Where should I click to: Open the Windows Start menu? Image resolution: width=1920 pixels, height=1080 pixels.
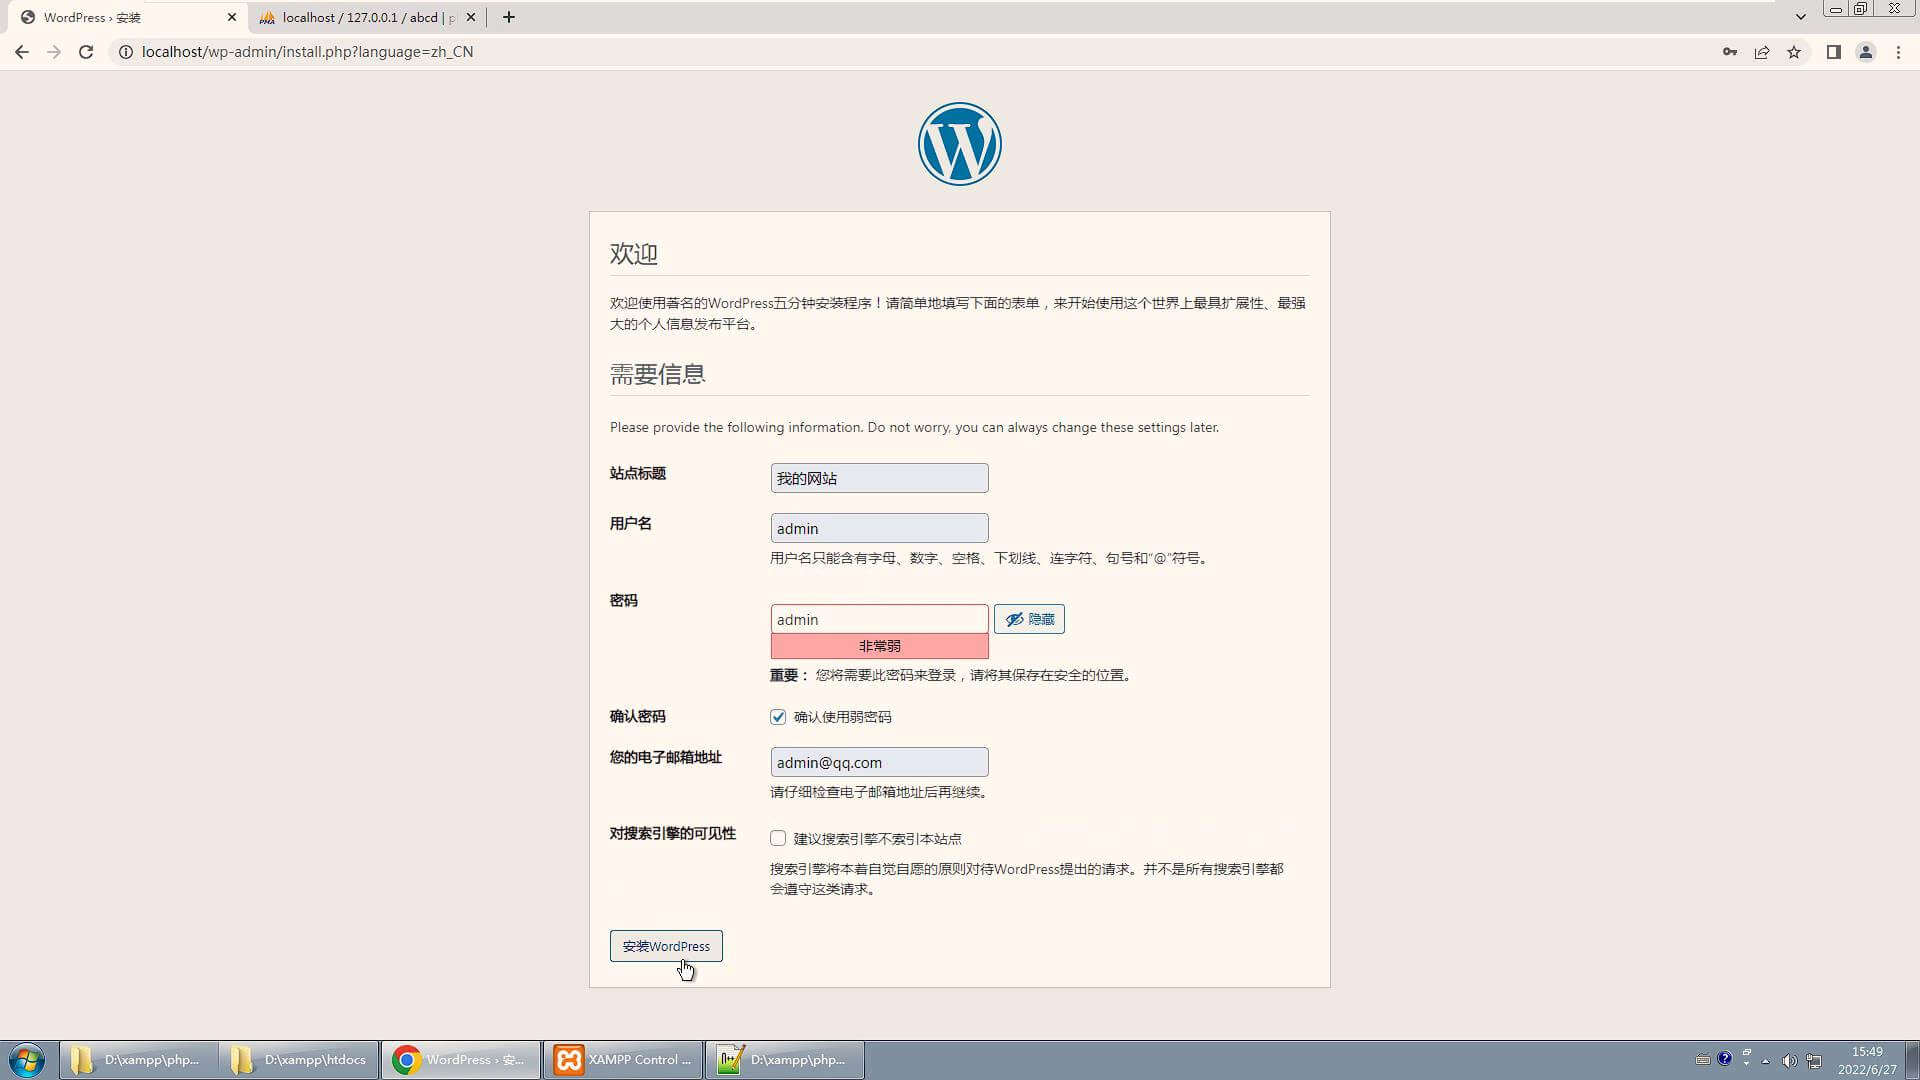tap(27, 1060)
